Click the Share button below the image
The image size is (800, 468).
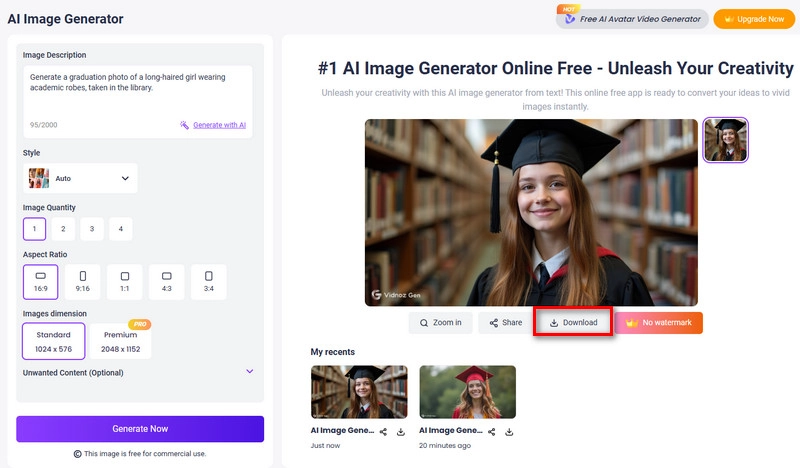[506, 323]
